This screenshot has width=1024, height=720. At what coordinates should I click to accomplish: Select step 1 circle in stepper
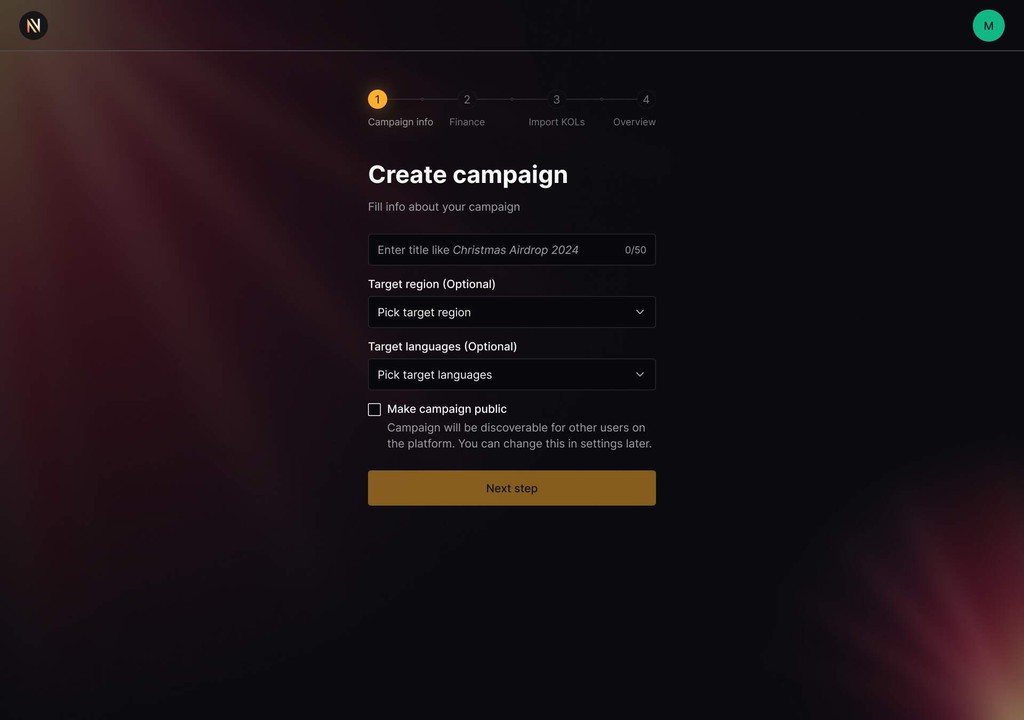[377, 99]
